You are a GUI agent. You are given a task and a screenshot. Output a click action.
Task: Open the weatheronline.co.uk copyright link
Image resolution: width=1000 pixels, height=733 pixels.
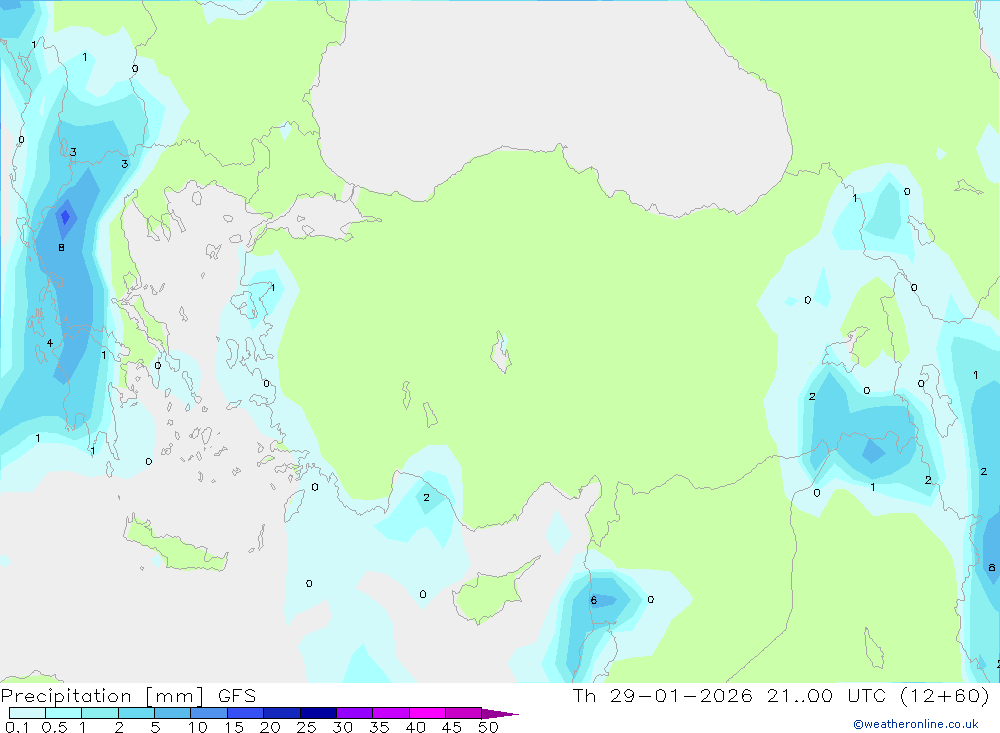tap(915, 724)
